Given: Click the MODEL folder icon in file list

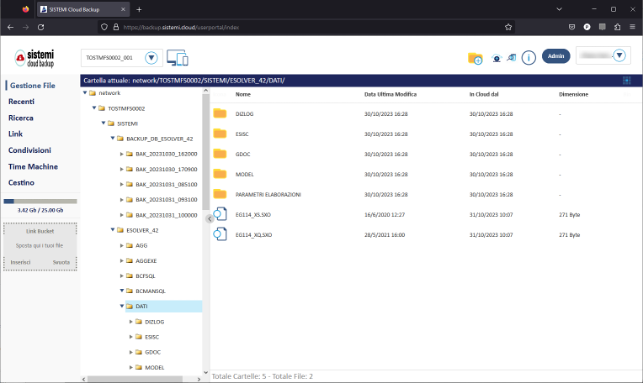Looking at the screenshot, I should tap(220, 174).
